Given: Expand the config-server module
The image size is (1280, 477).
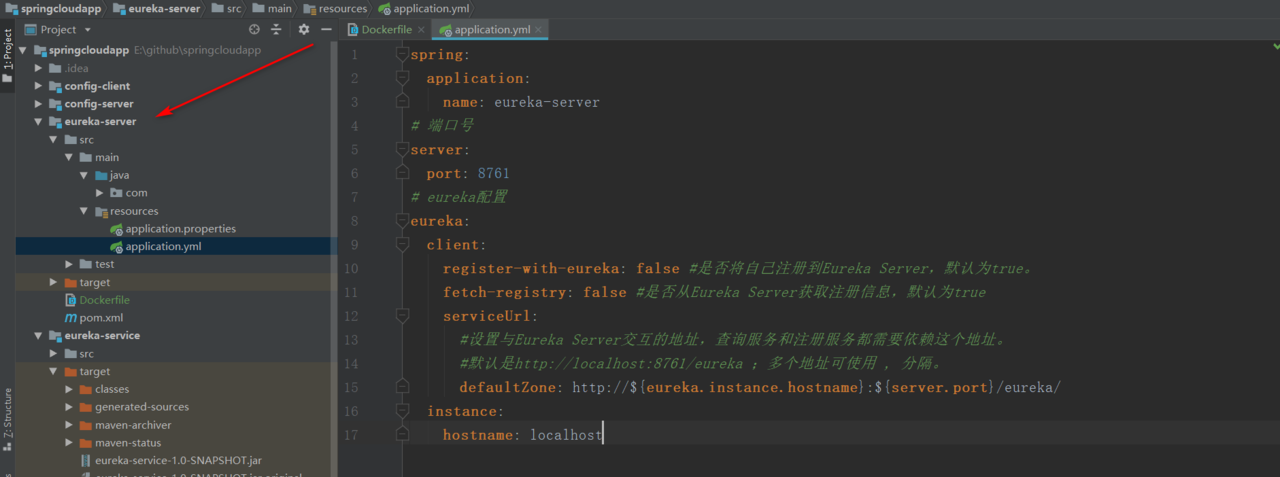Looking at the screenshot, I should point(39,104).
